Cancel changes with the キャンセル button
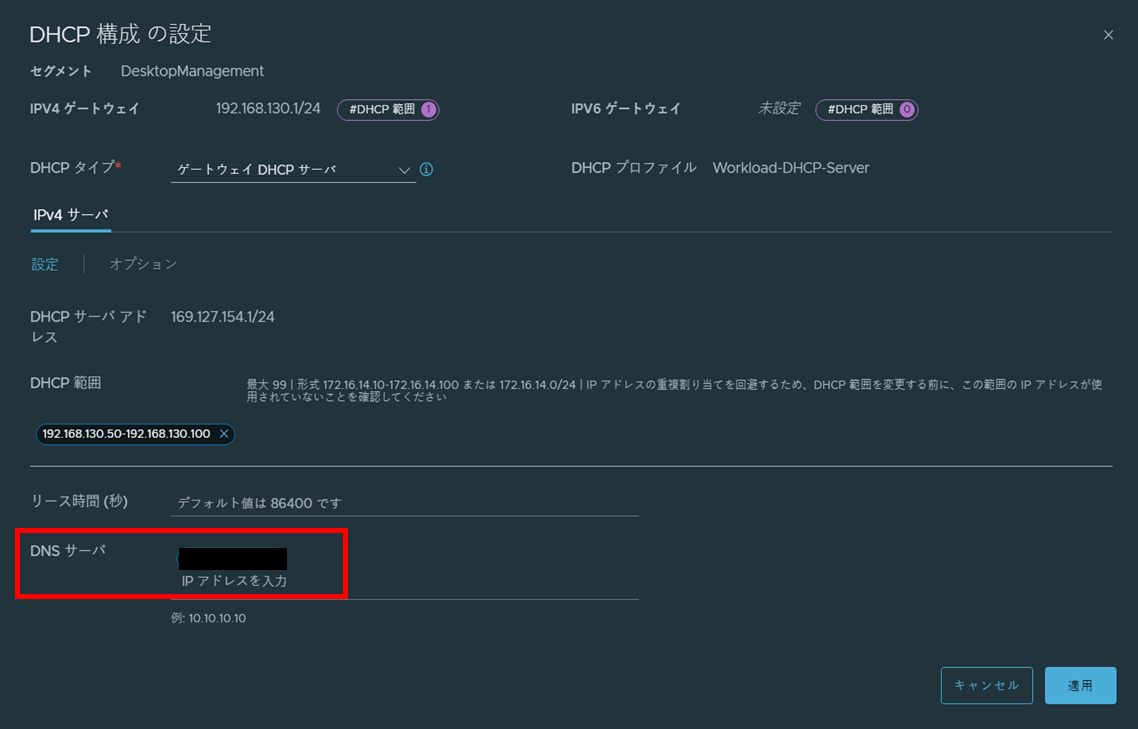1138x729 pixels. 986,686
